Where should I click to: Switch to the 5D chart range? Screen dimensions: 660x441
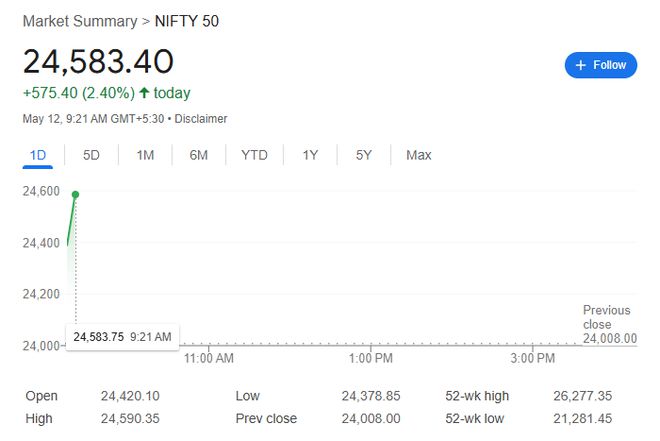(91, 155)
